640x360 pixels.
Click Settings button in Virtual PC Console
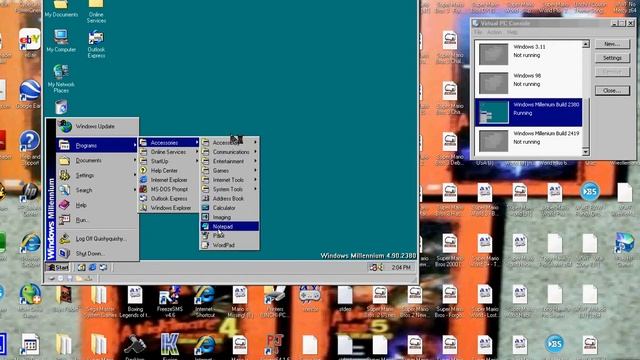[x=612, y=58]
